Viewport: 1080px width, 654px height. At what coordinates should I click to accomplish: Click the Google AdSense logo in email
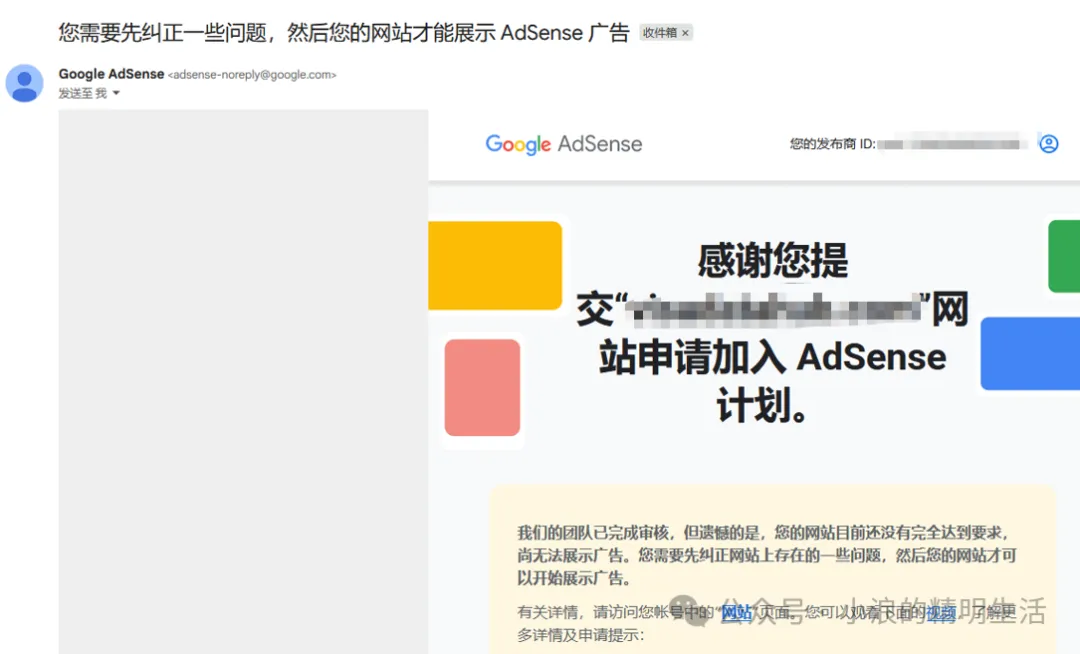(563, 144)
